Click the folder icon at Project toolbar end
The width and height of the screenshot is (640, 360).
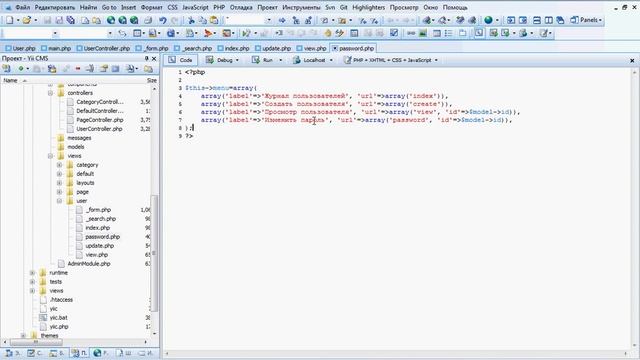point(149,69)
